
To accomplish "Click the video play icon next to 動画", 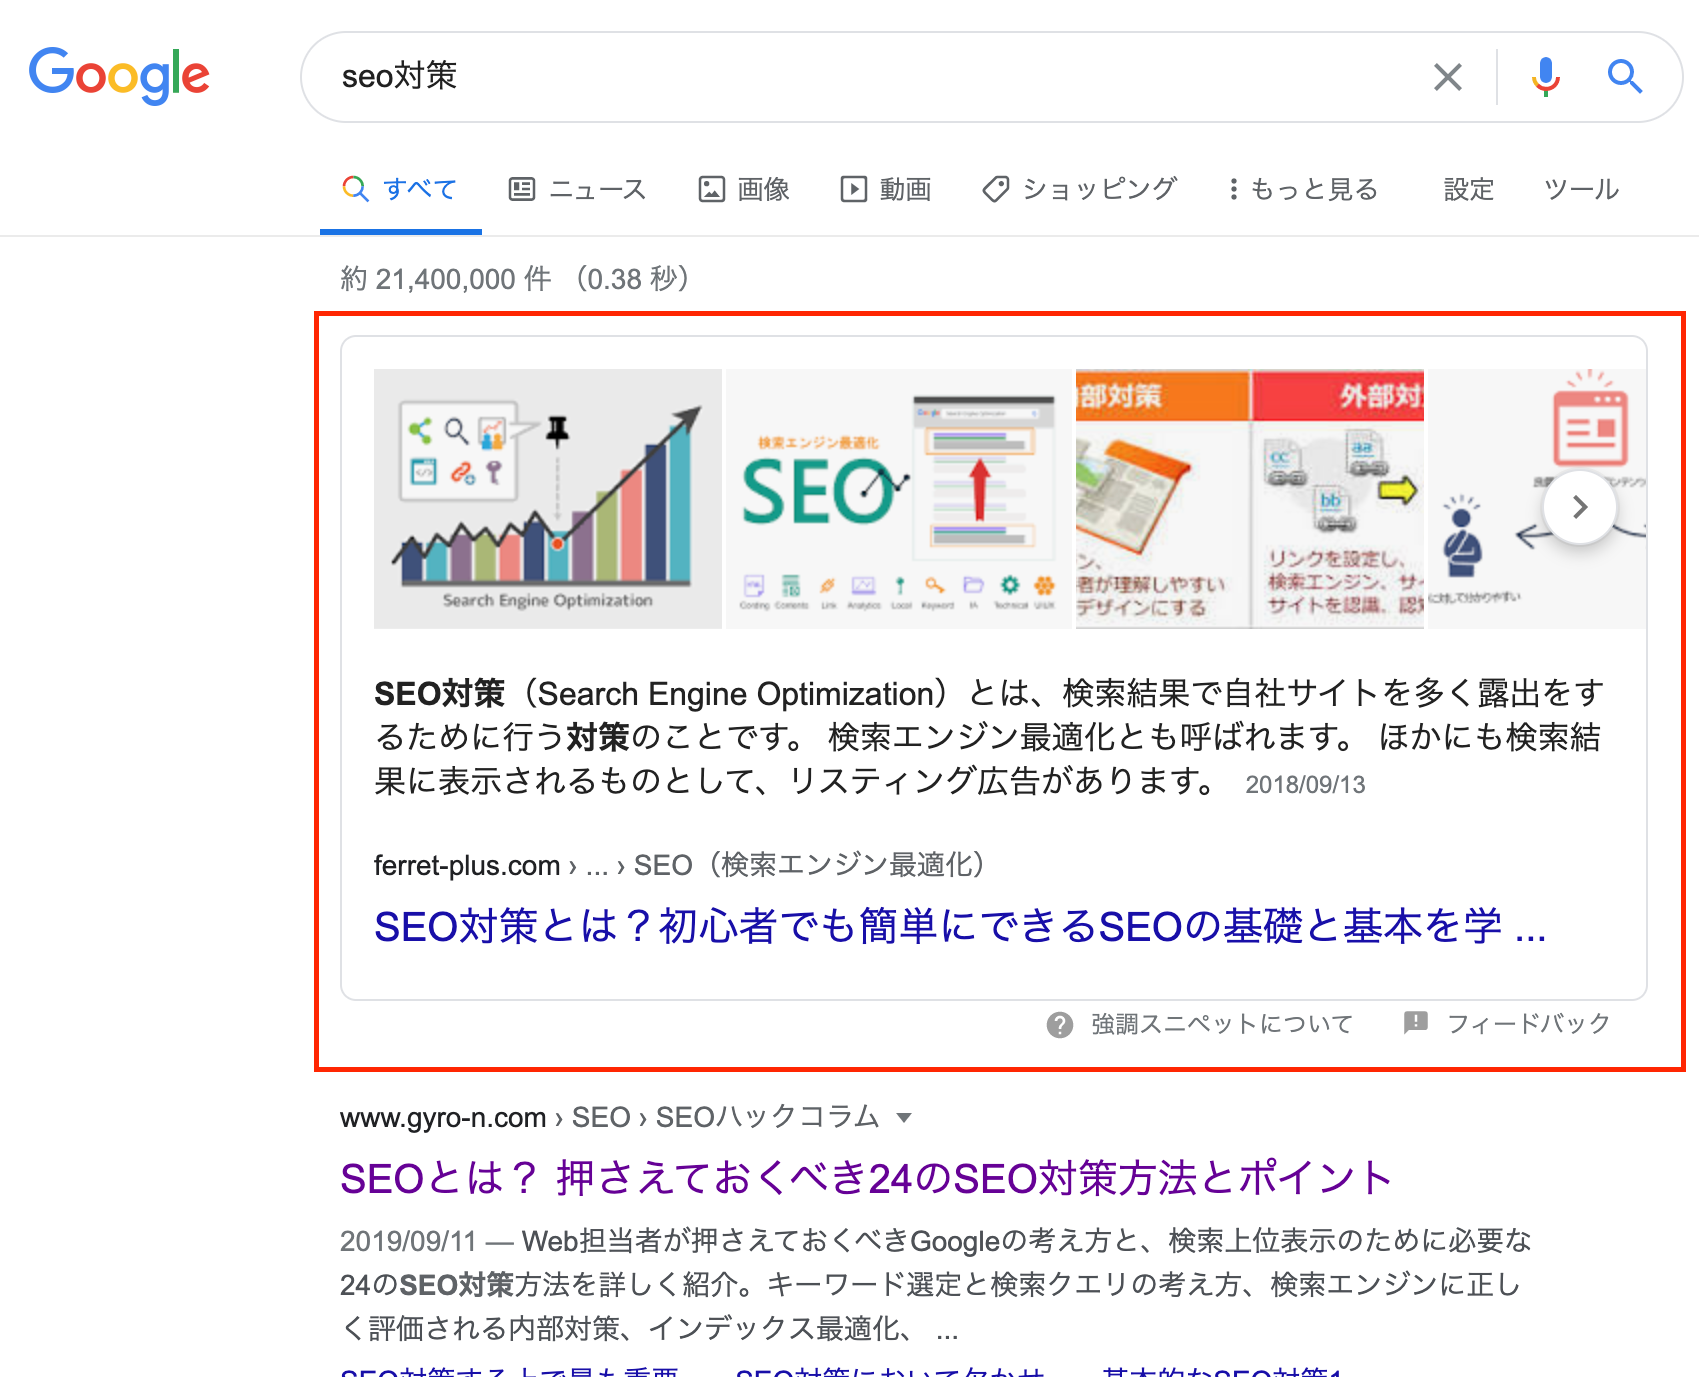I will coord(854,189).
